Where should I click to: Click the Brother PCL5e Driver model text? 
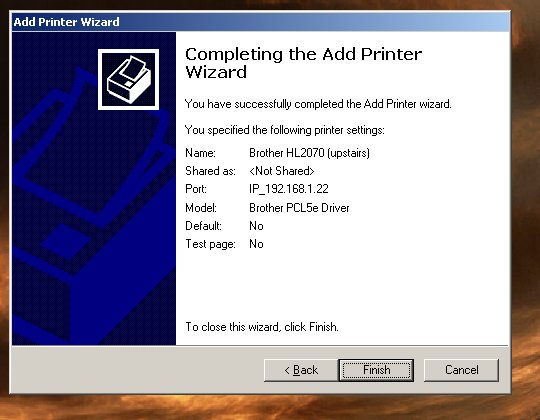click(299, 208)
